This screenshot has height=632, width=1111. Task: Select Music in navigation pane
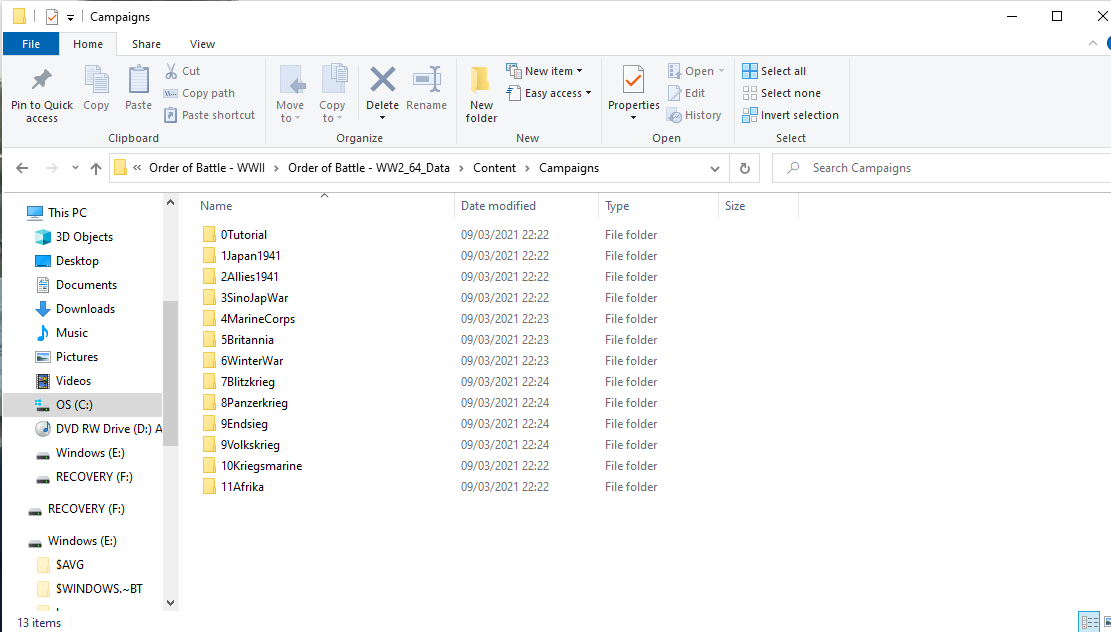(x=62, y=333)
